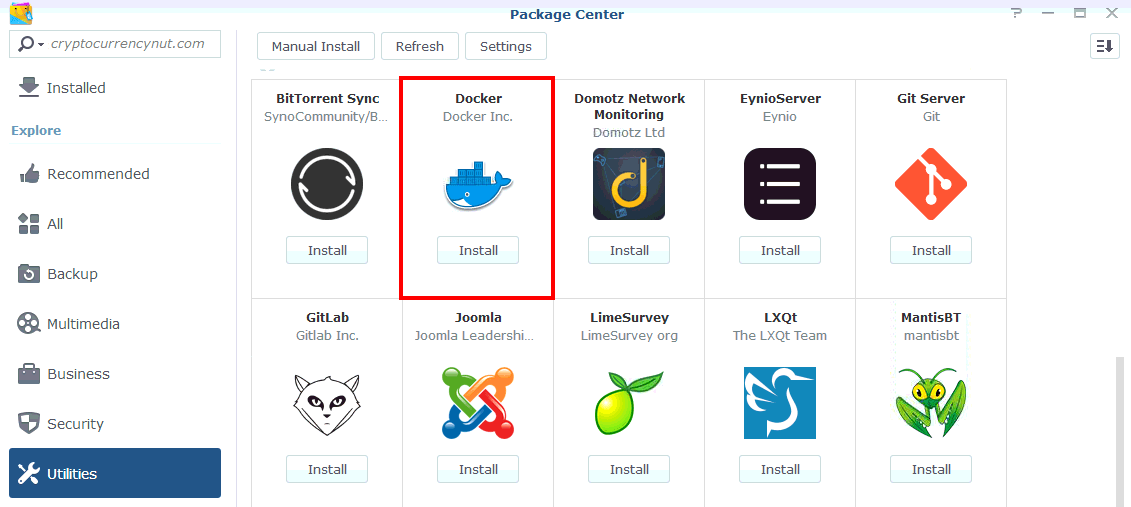Install Domotz Network Monitoring
Screen dimensions: 1131x507
pyautogui.click(x=629, y=250)
